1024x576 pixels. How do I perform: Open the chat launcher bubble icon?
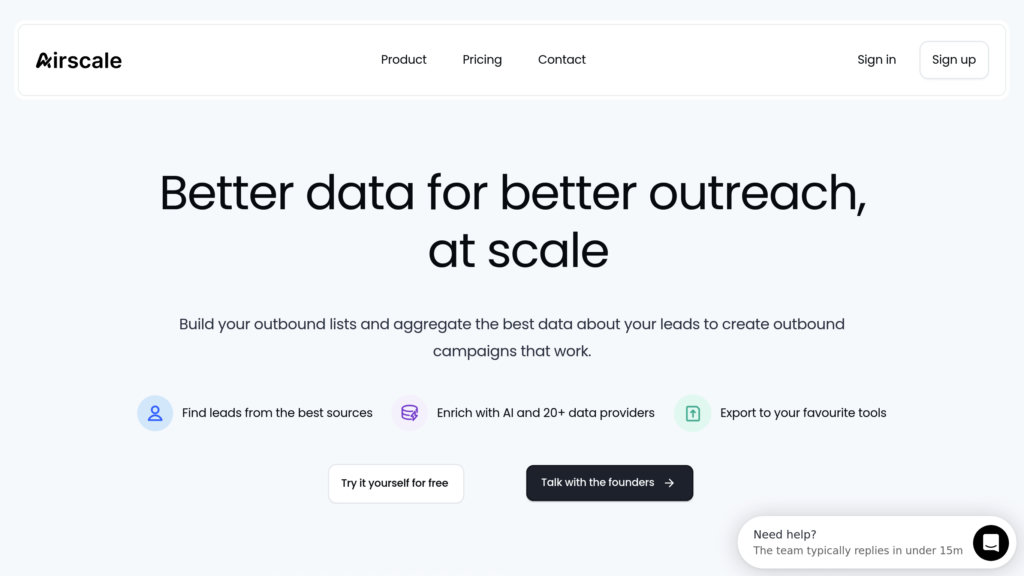(x=990, y=543)
